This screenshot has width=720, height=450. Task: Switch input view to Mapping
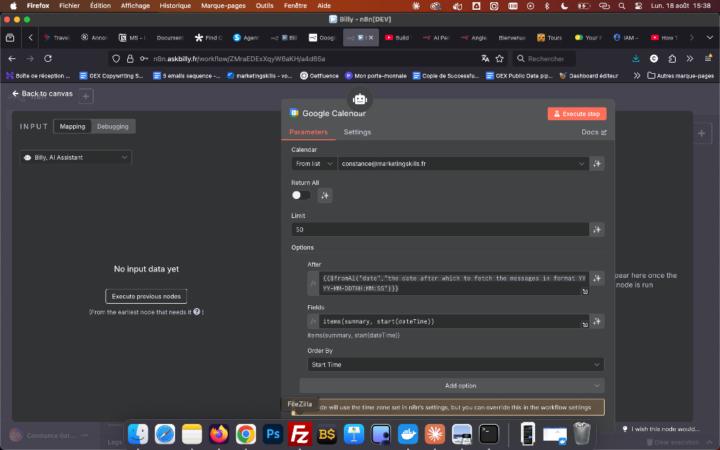coord(73,126)
